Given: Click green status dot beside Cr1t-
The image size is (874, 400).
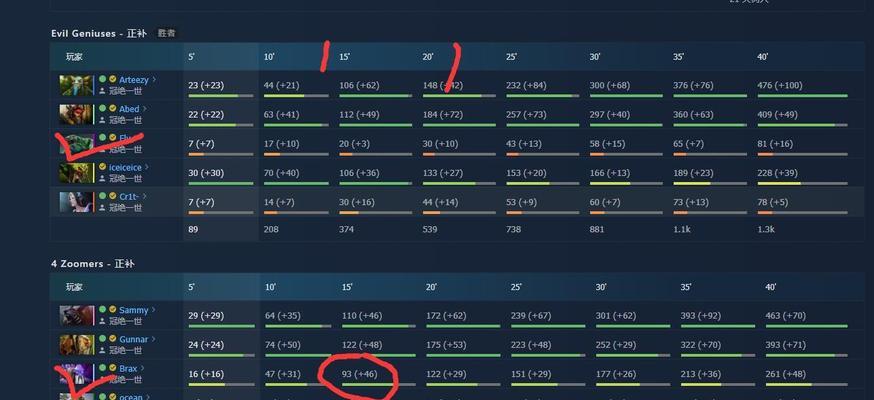Looking at the screenshot, I should pos(103,196).
